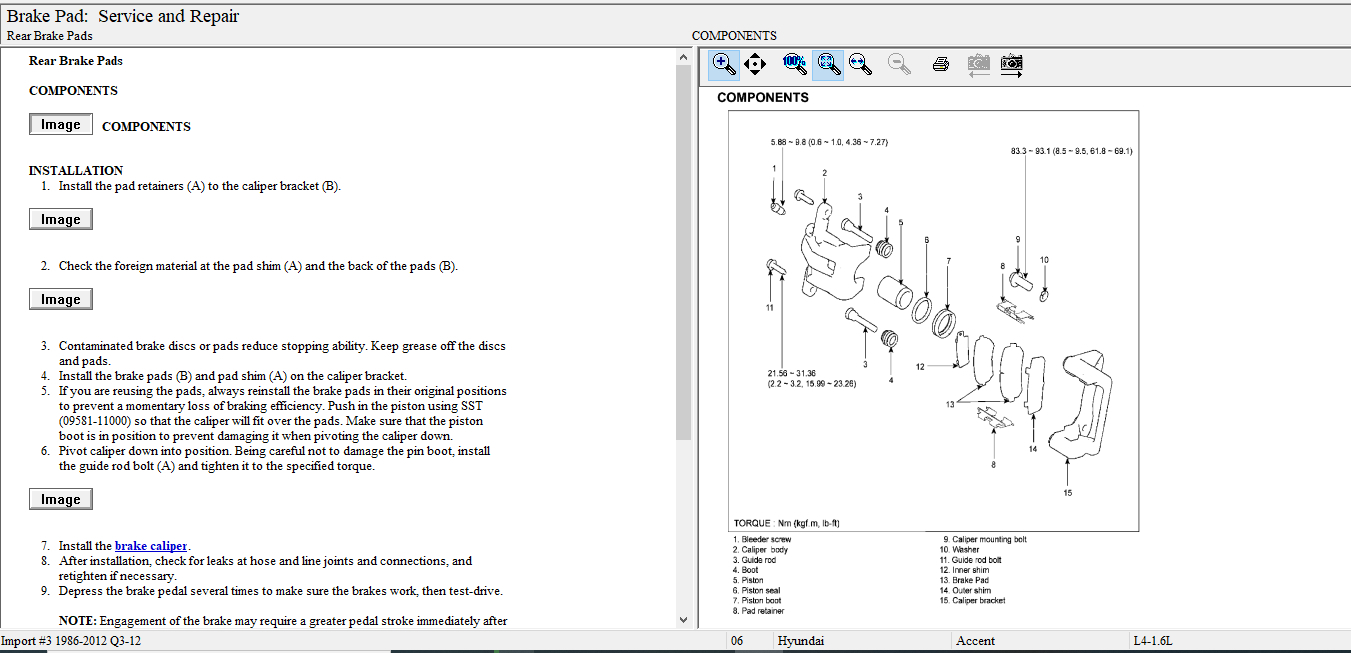
Task: Open the Image button beside COMPONENTS
Action: pyautogui.click(x=61, y=125)
